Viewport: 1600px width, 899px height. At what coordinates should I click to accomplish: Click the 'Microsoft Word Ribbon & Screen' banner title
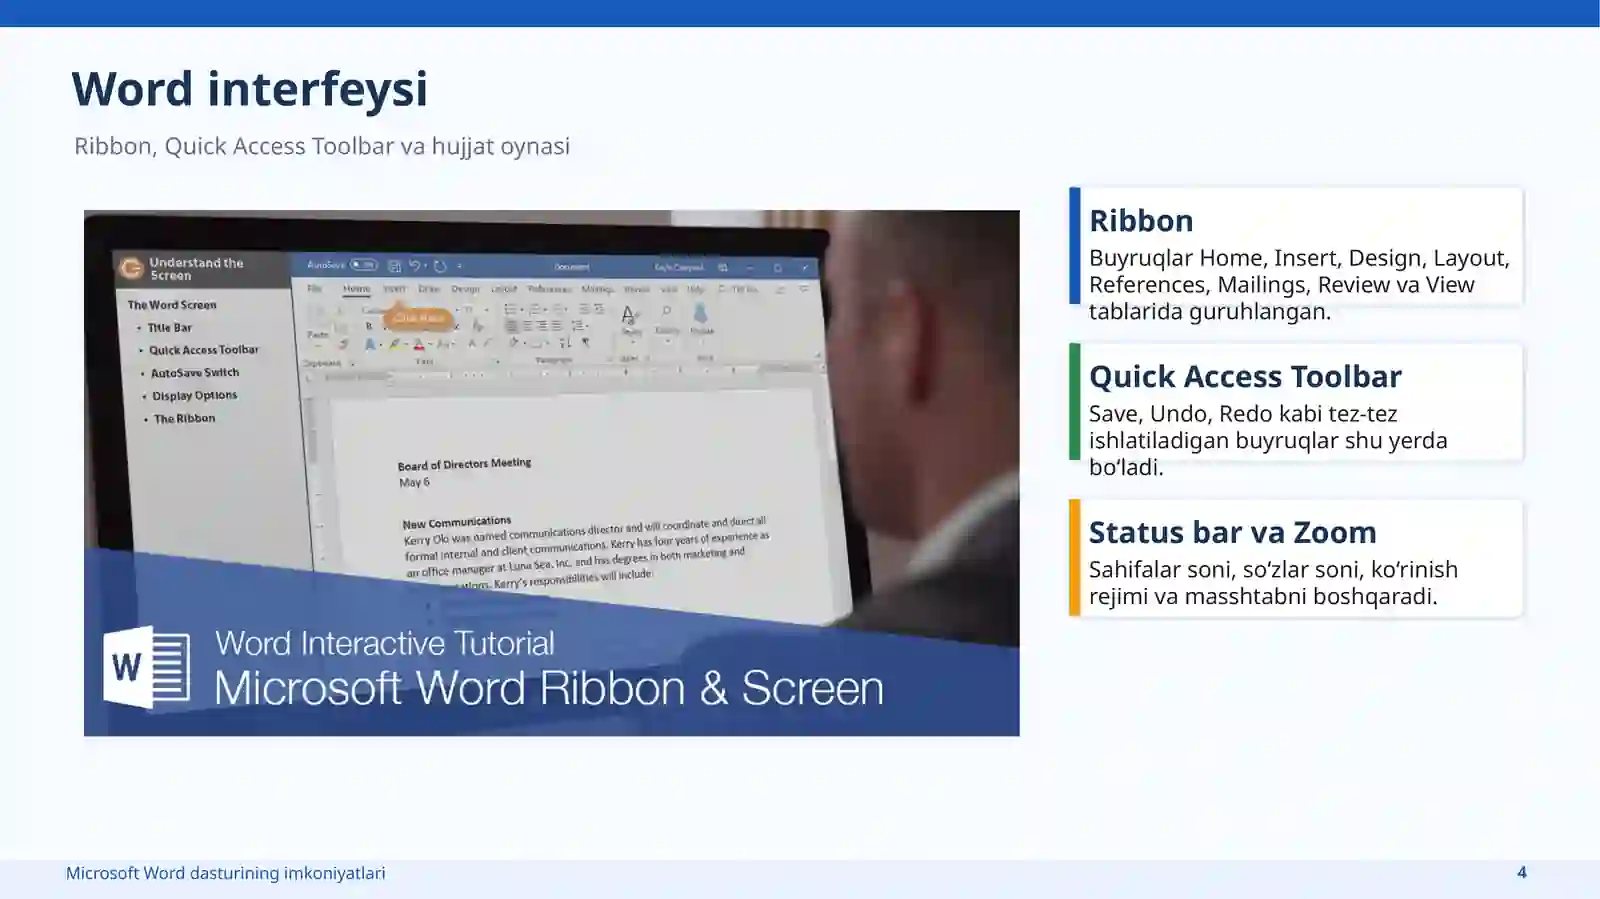pos(549,688)
